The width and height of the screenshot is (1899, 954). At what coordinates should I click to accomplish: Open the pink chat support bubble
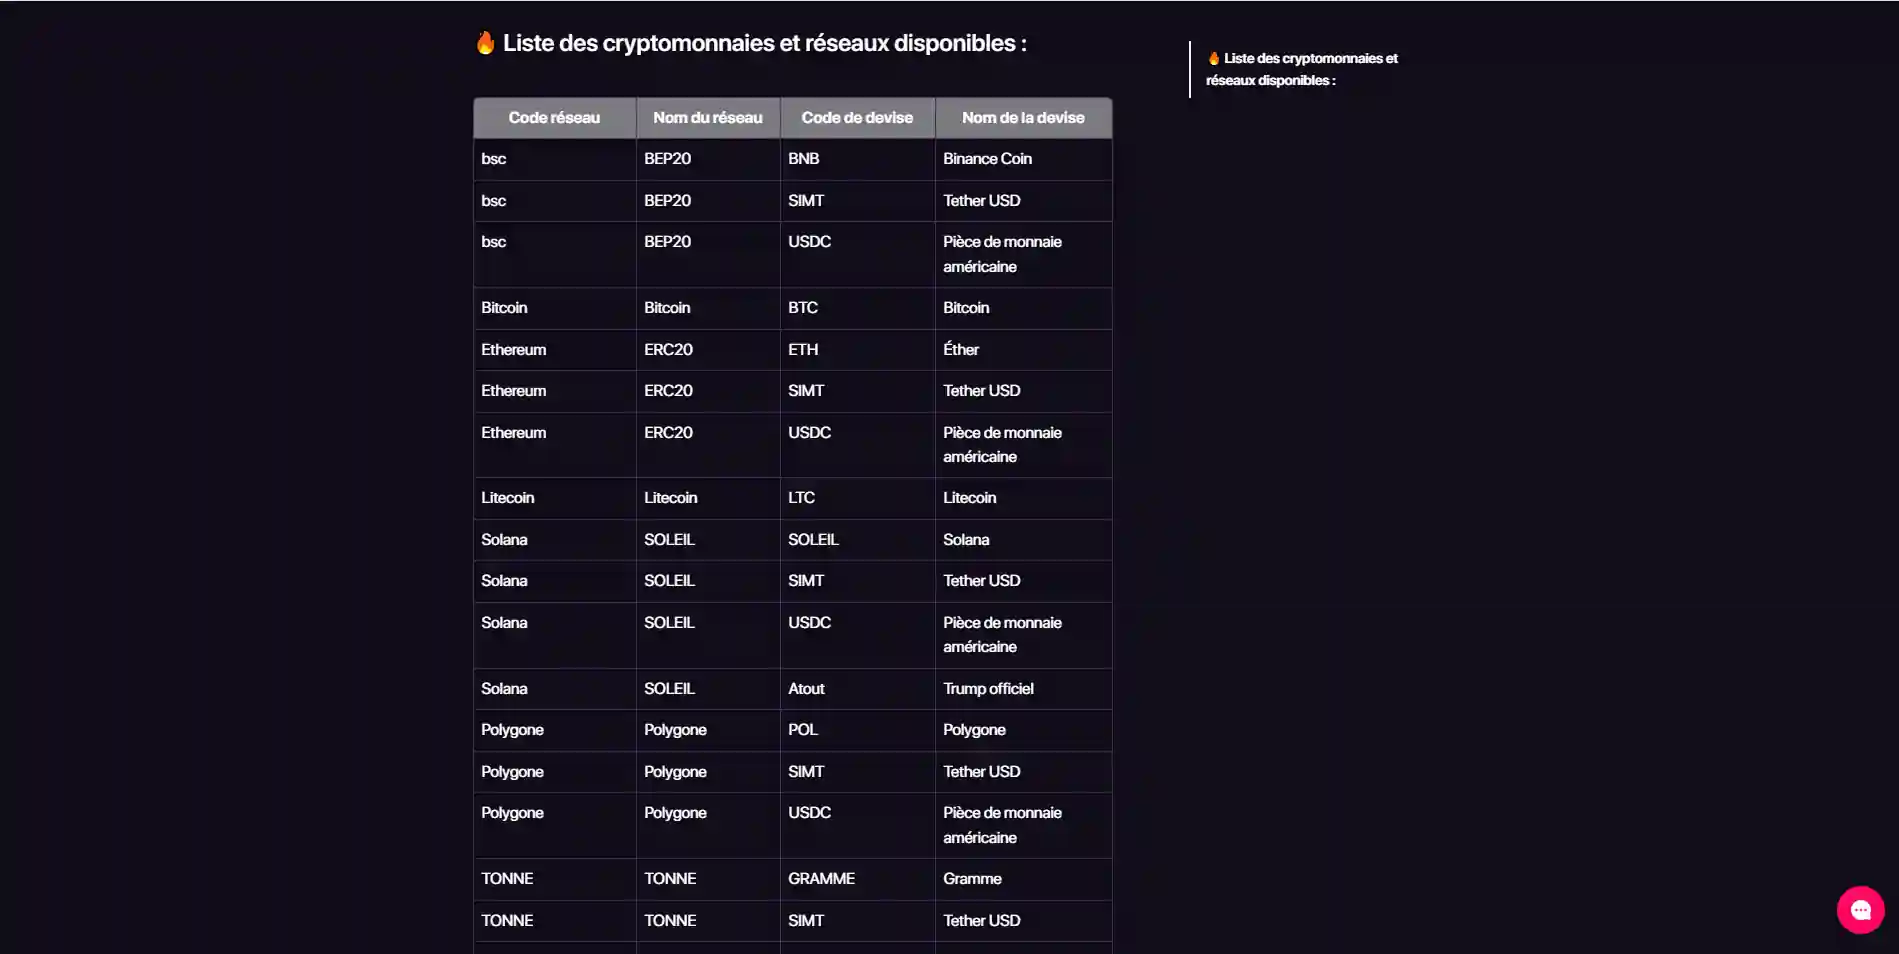click(x=1860, y=910)
